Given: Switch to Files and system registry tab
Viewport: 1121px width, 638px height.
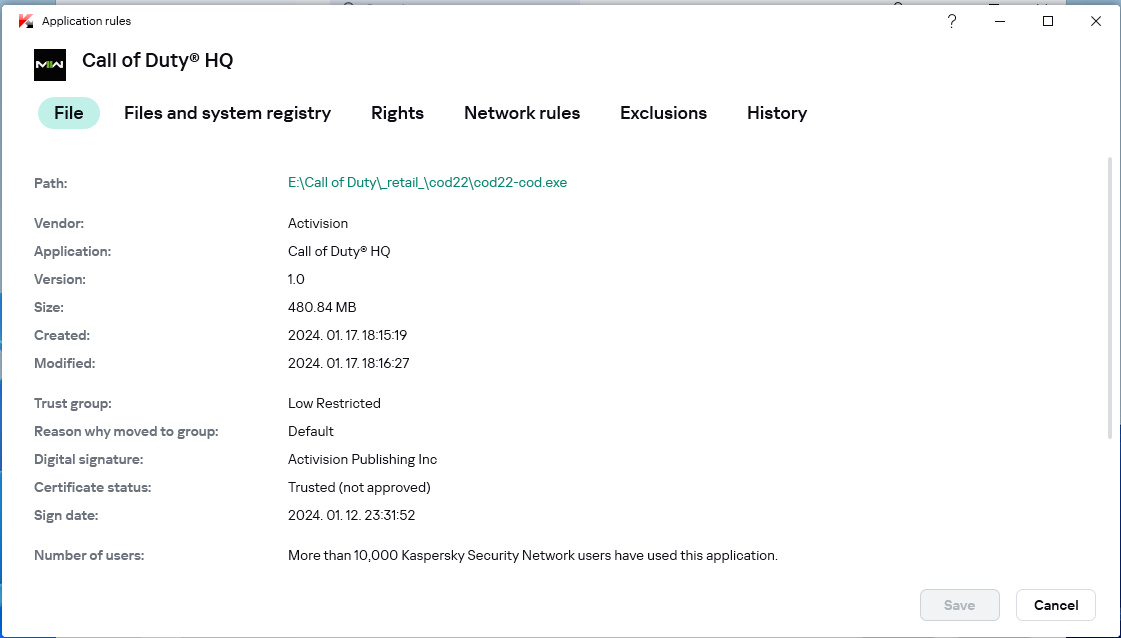Looking at the screenshot, I should click(x=227, y=113).
